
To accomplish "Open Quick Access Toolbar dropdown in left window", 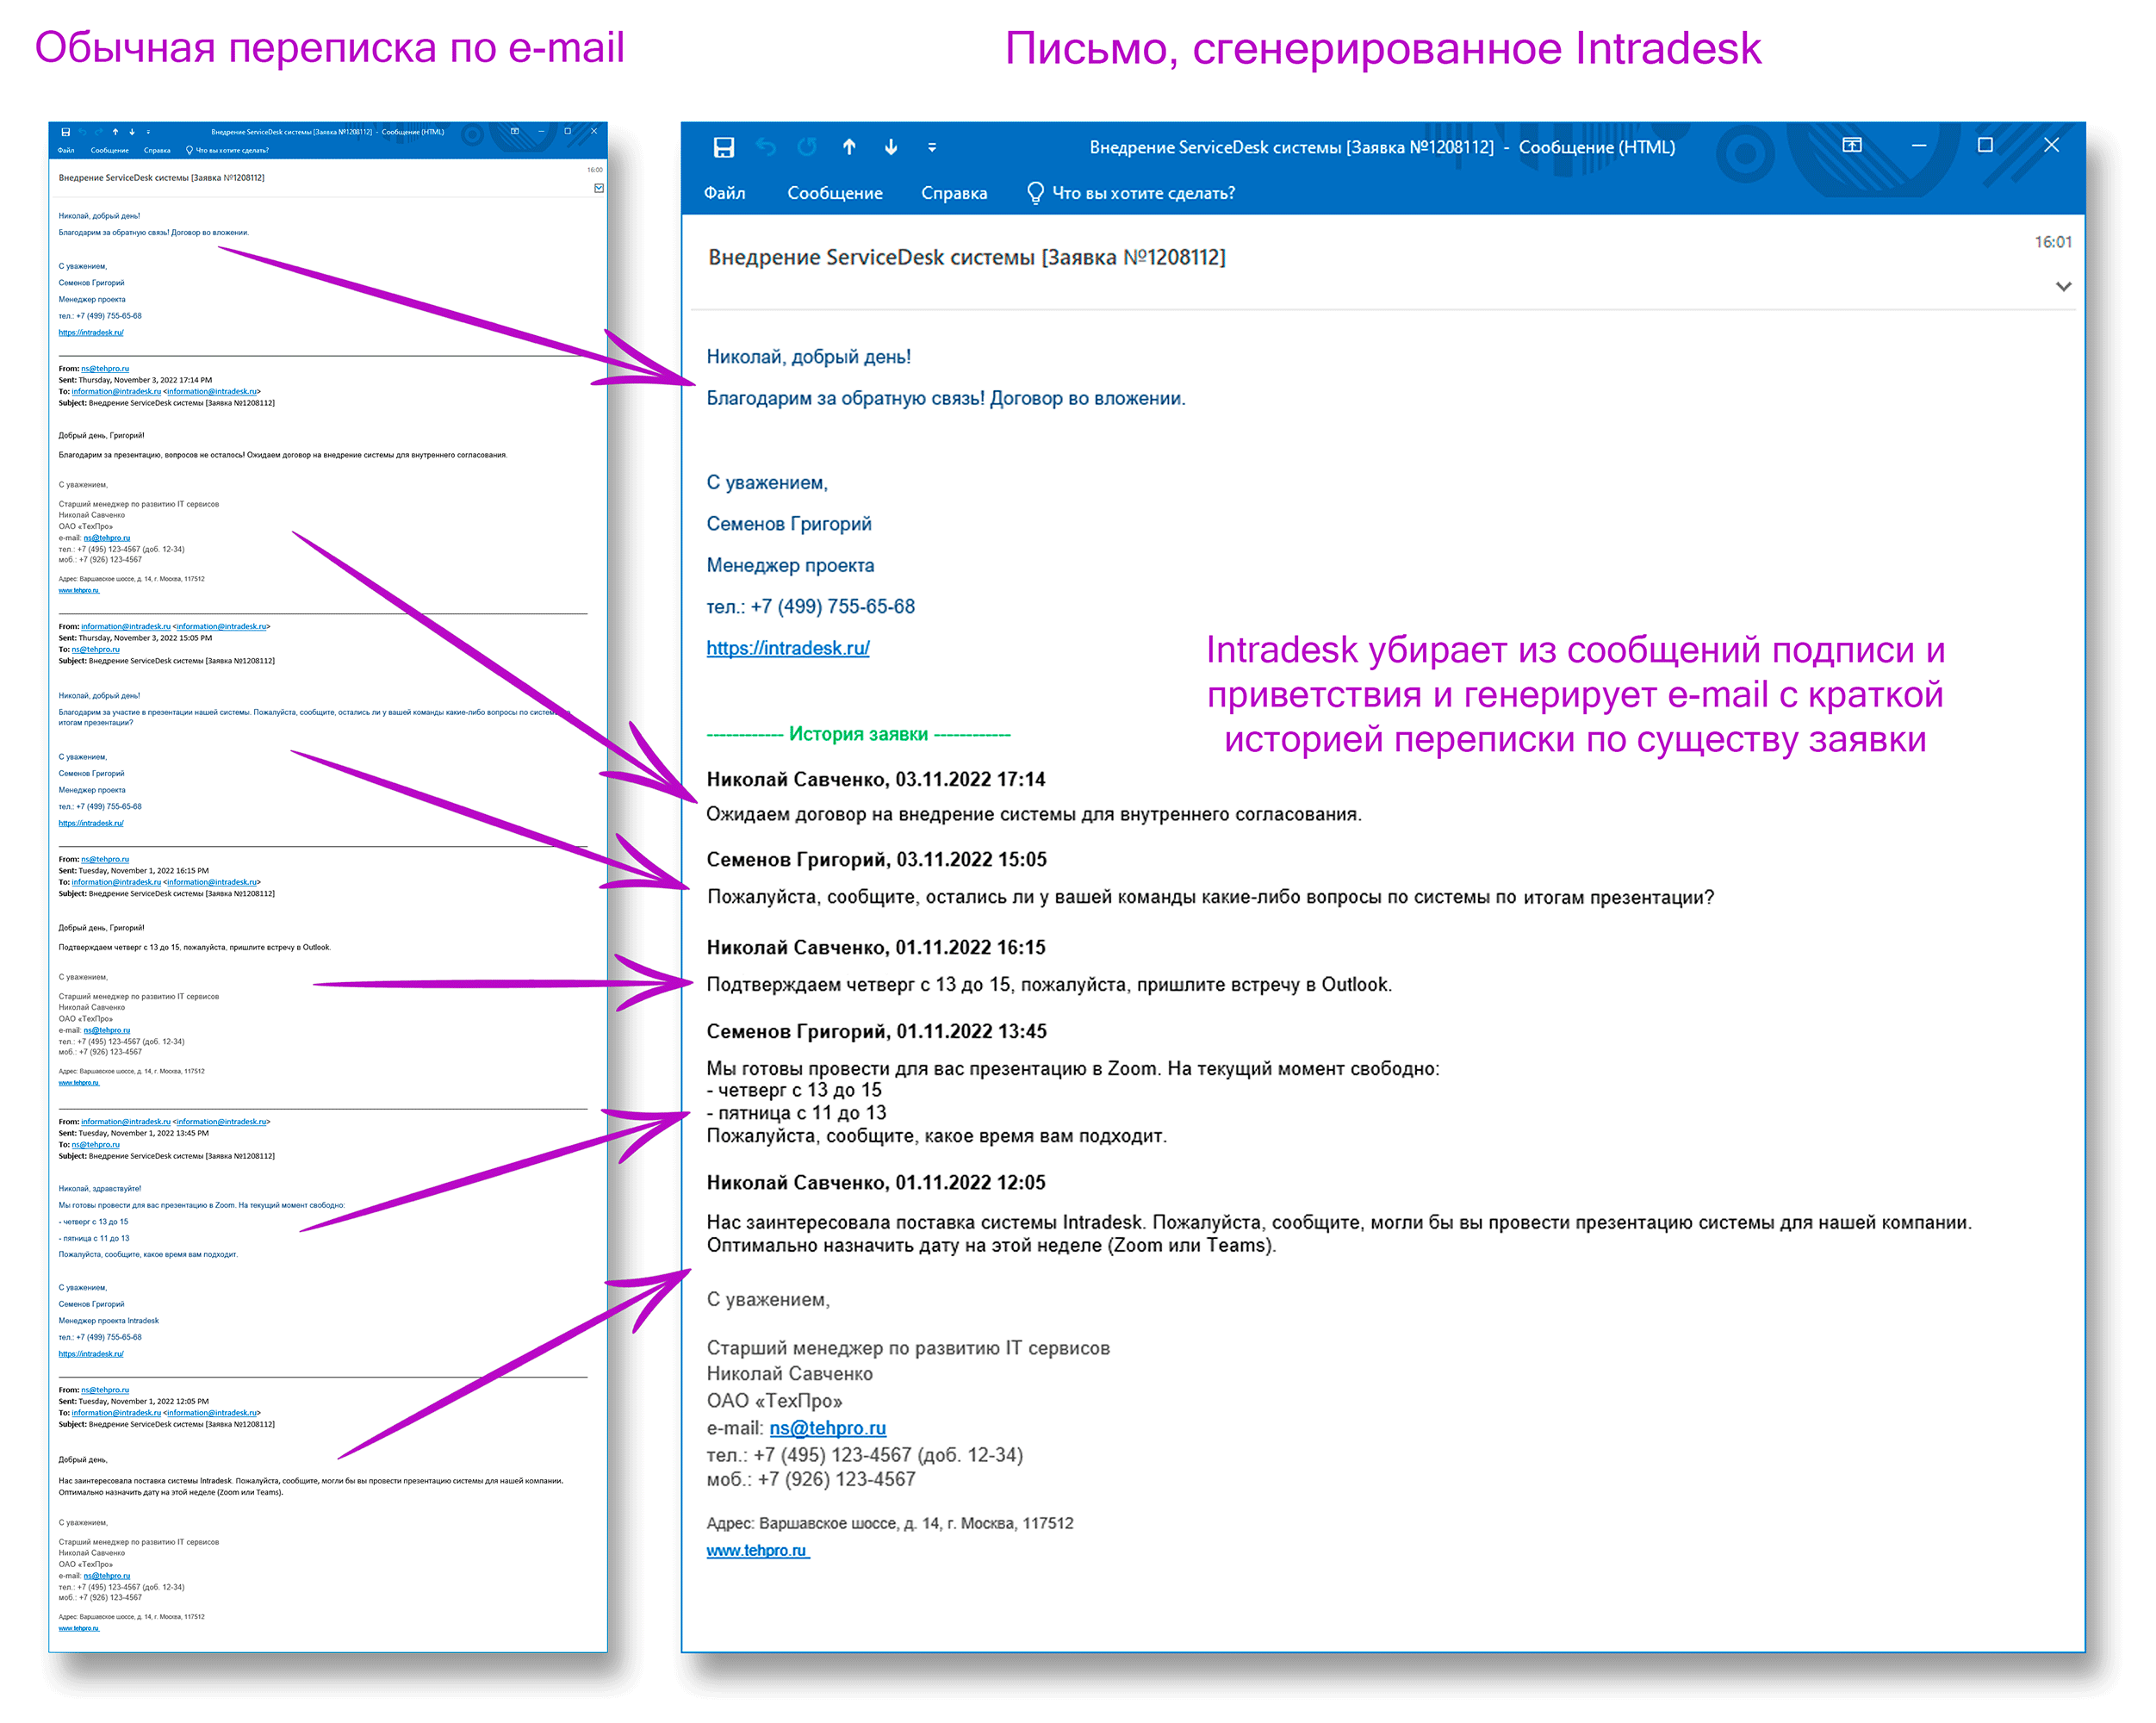I will [x=148, y=131].
